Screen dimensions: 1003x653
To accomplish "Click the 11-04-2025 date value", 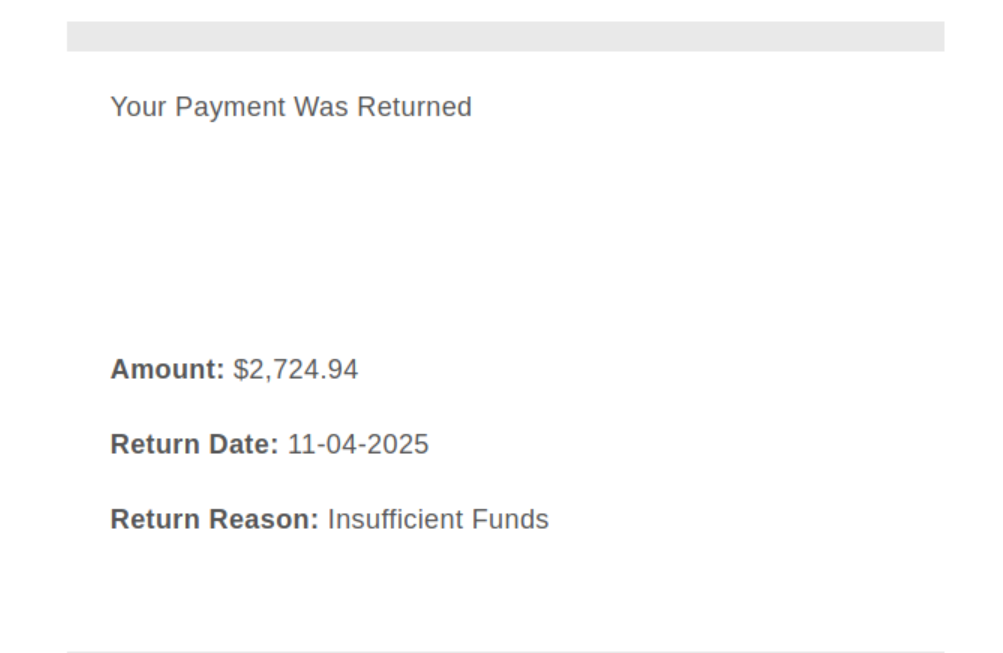I will click(358, 444).
